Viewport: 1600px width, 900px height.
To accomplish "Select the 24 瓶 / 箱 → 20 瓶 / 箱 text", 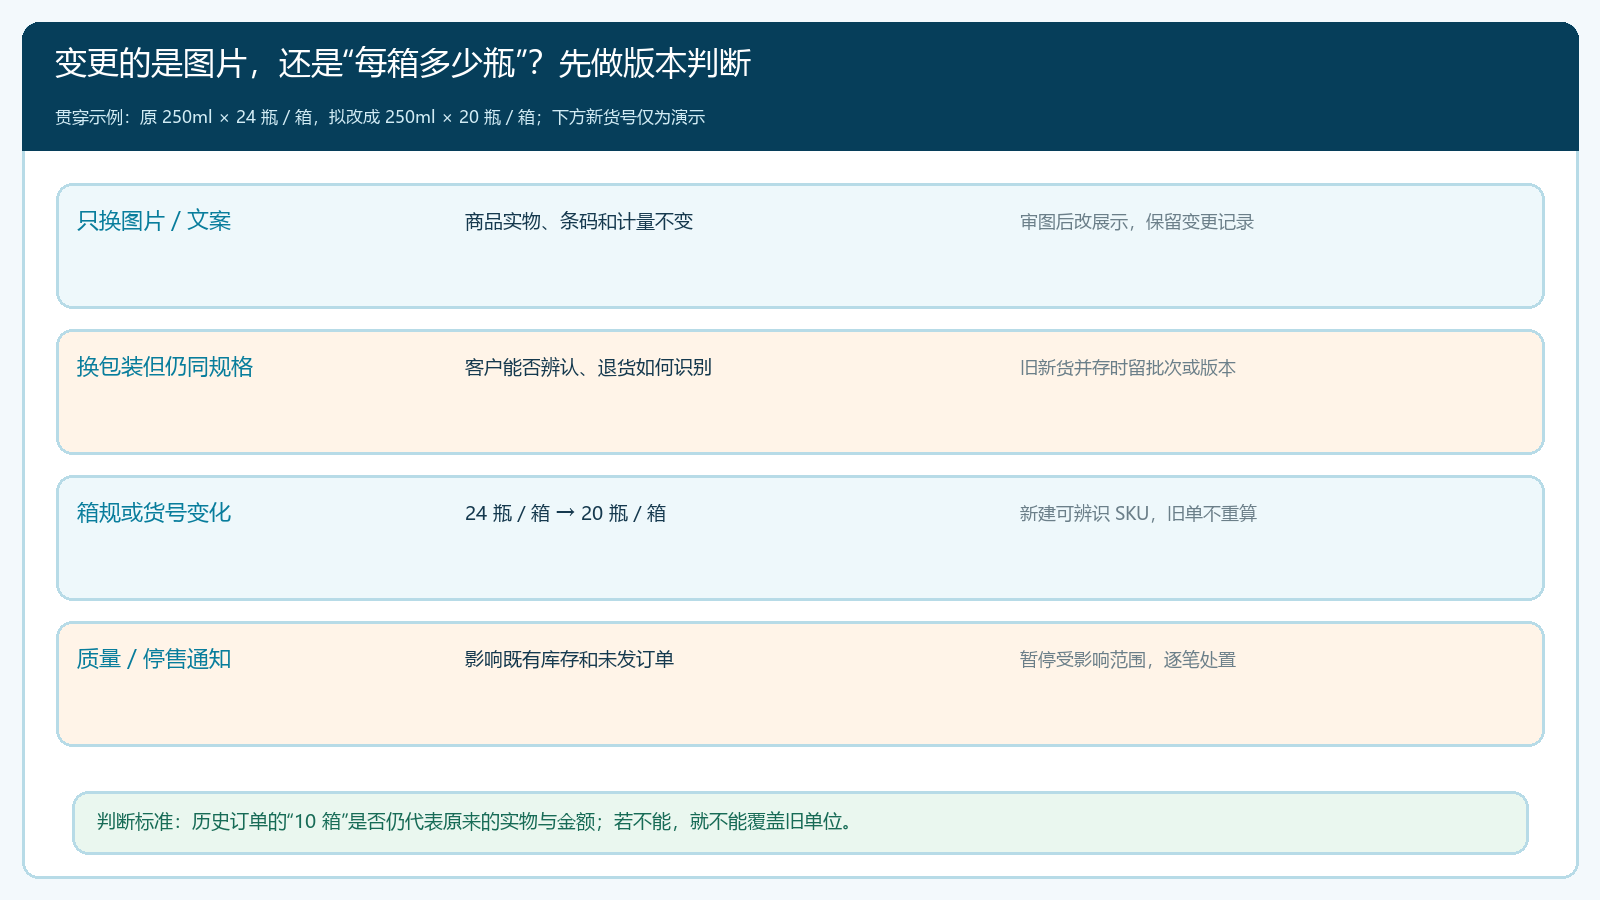I will [x=565, y=514].
